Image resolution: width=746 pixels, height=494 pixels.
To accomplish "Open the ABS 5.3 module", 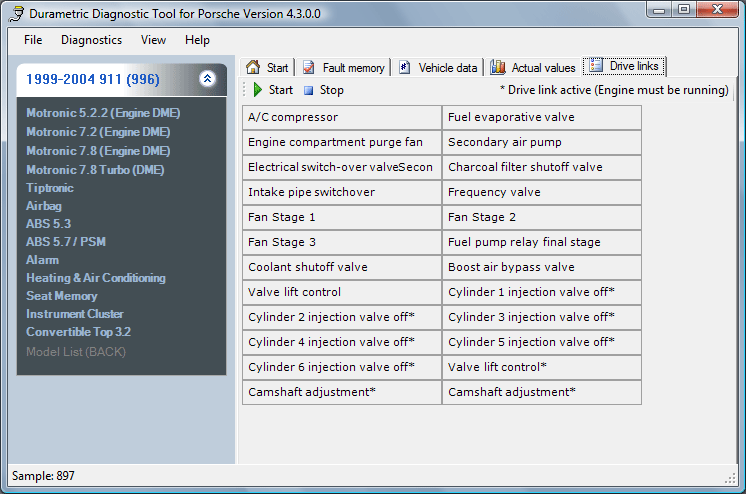I will tap(49, 224).
